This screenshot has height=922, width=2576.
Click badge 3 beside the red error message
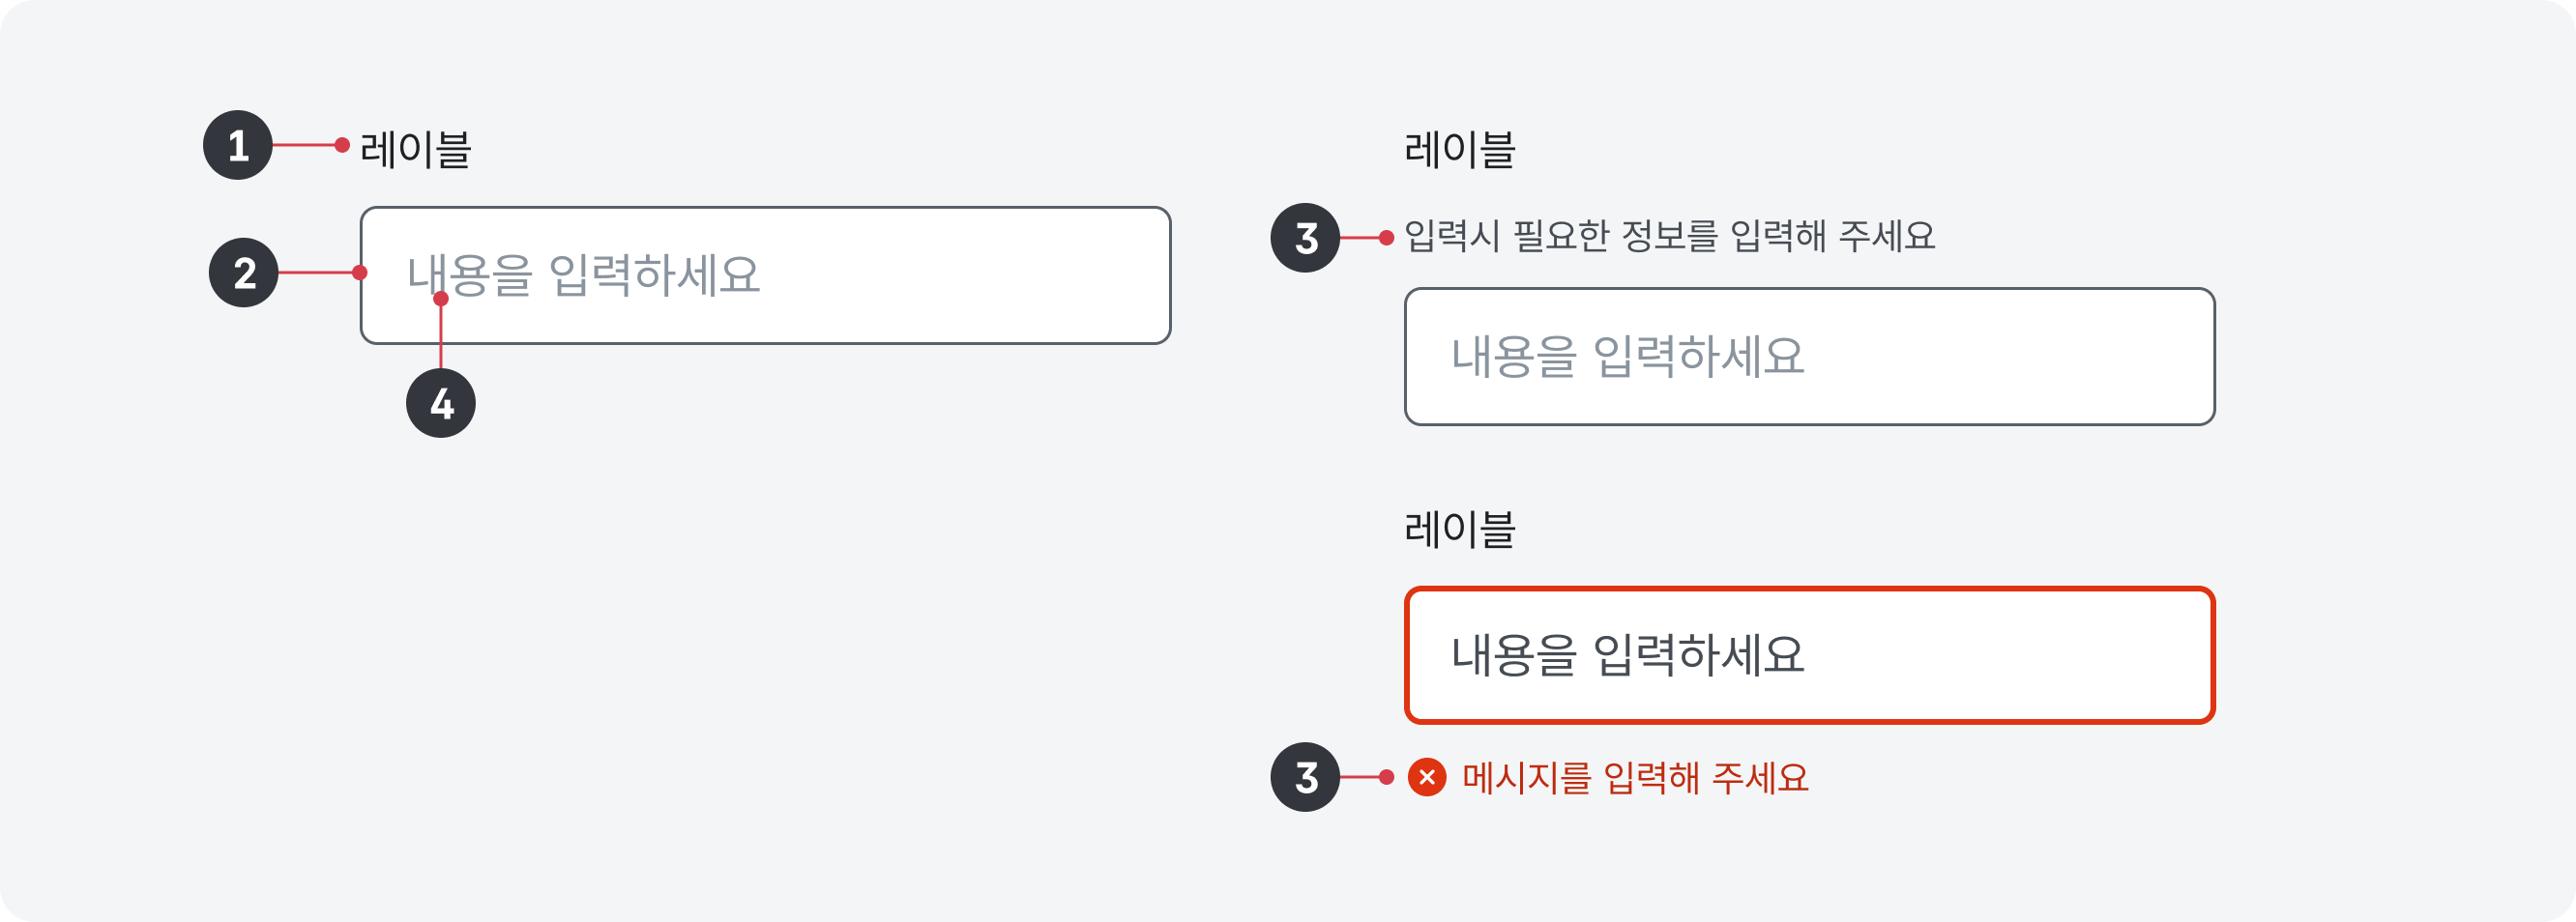(x=1305, y=777)
